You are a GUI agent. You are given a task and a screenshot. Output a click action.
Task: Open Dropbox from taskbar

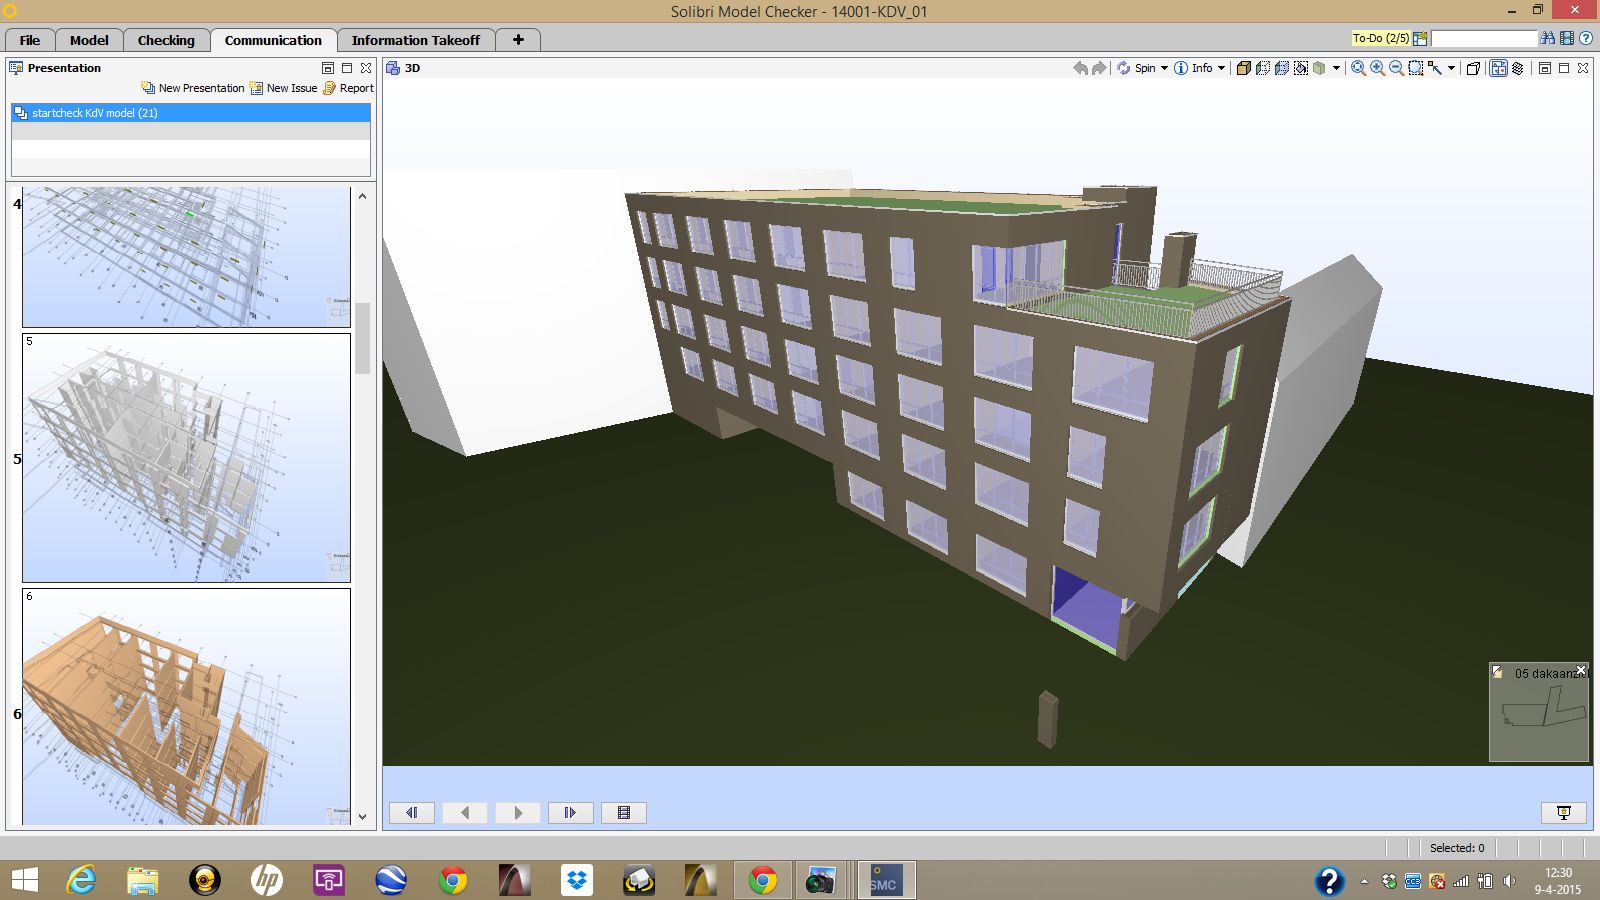(577, 880)
